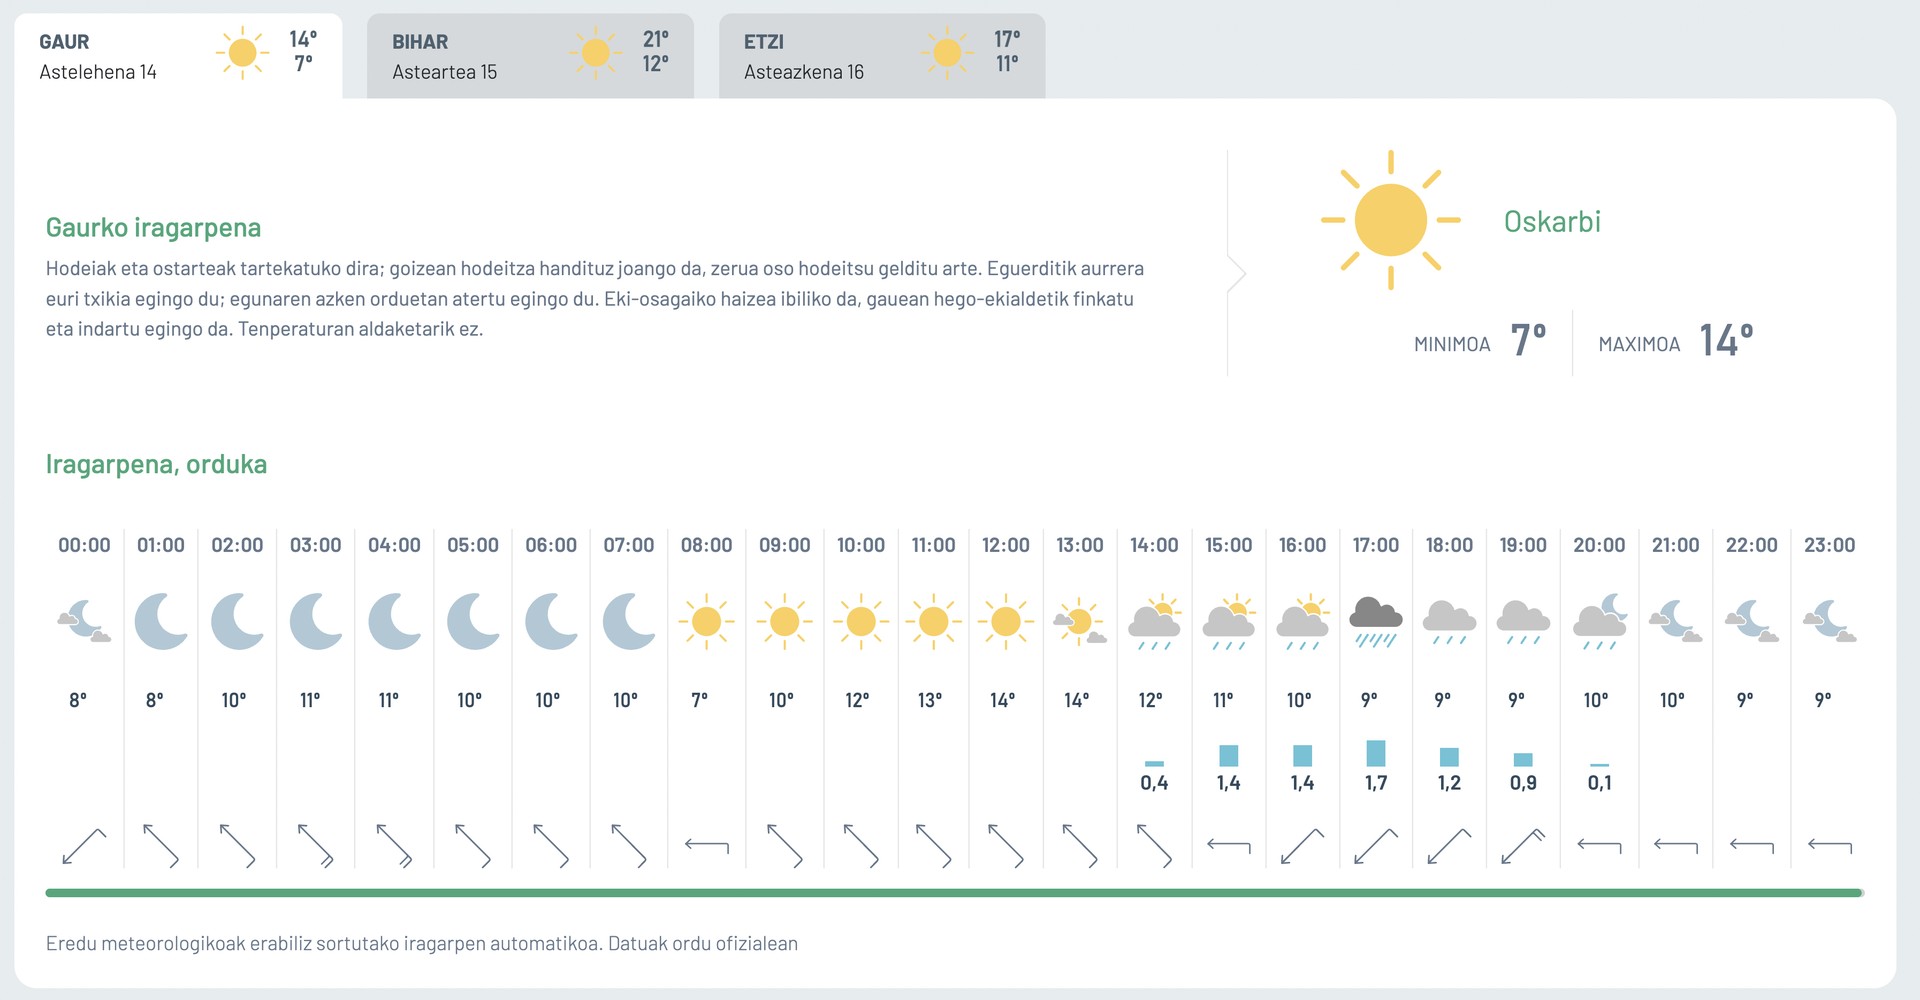Click the forecast text starting with 'Hodeiak'
Image resolution: width=1920 pixels, height=1000 pixels.
pos(595,299)
